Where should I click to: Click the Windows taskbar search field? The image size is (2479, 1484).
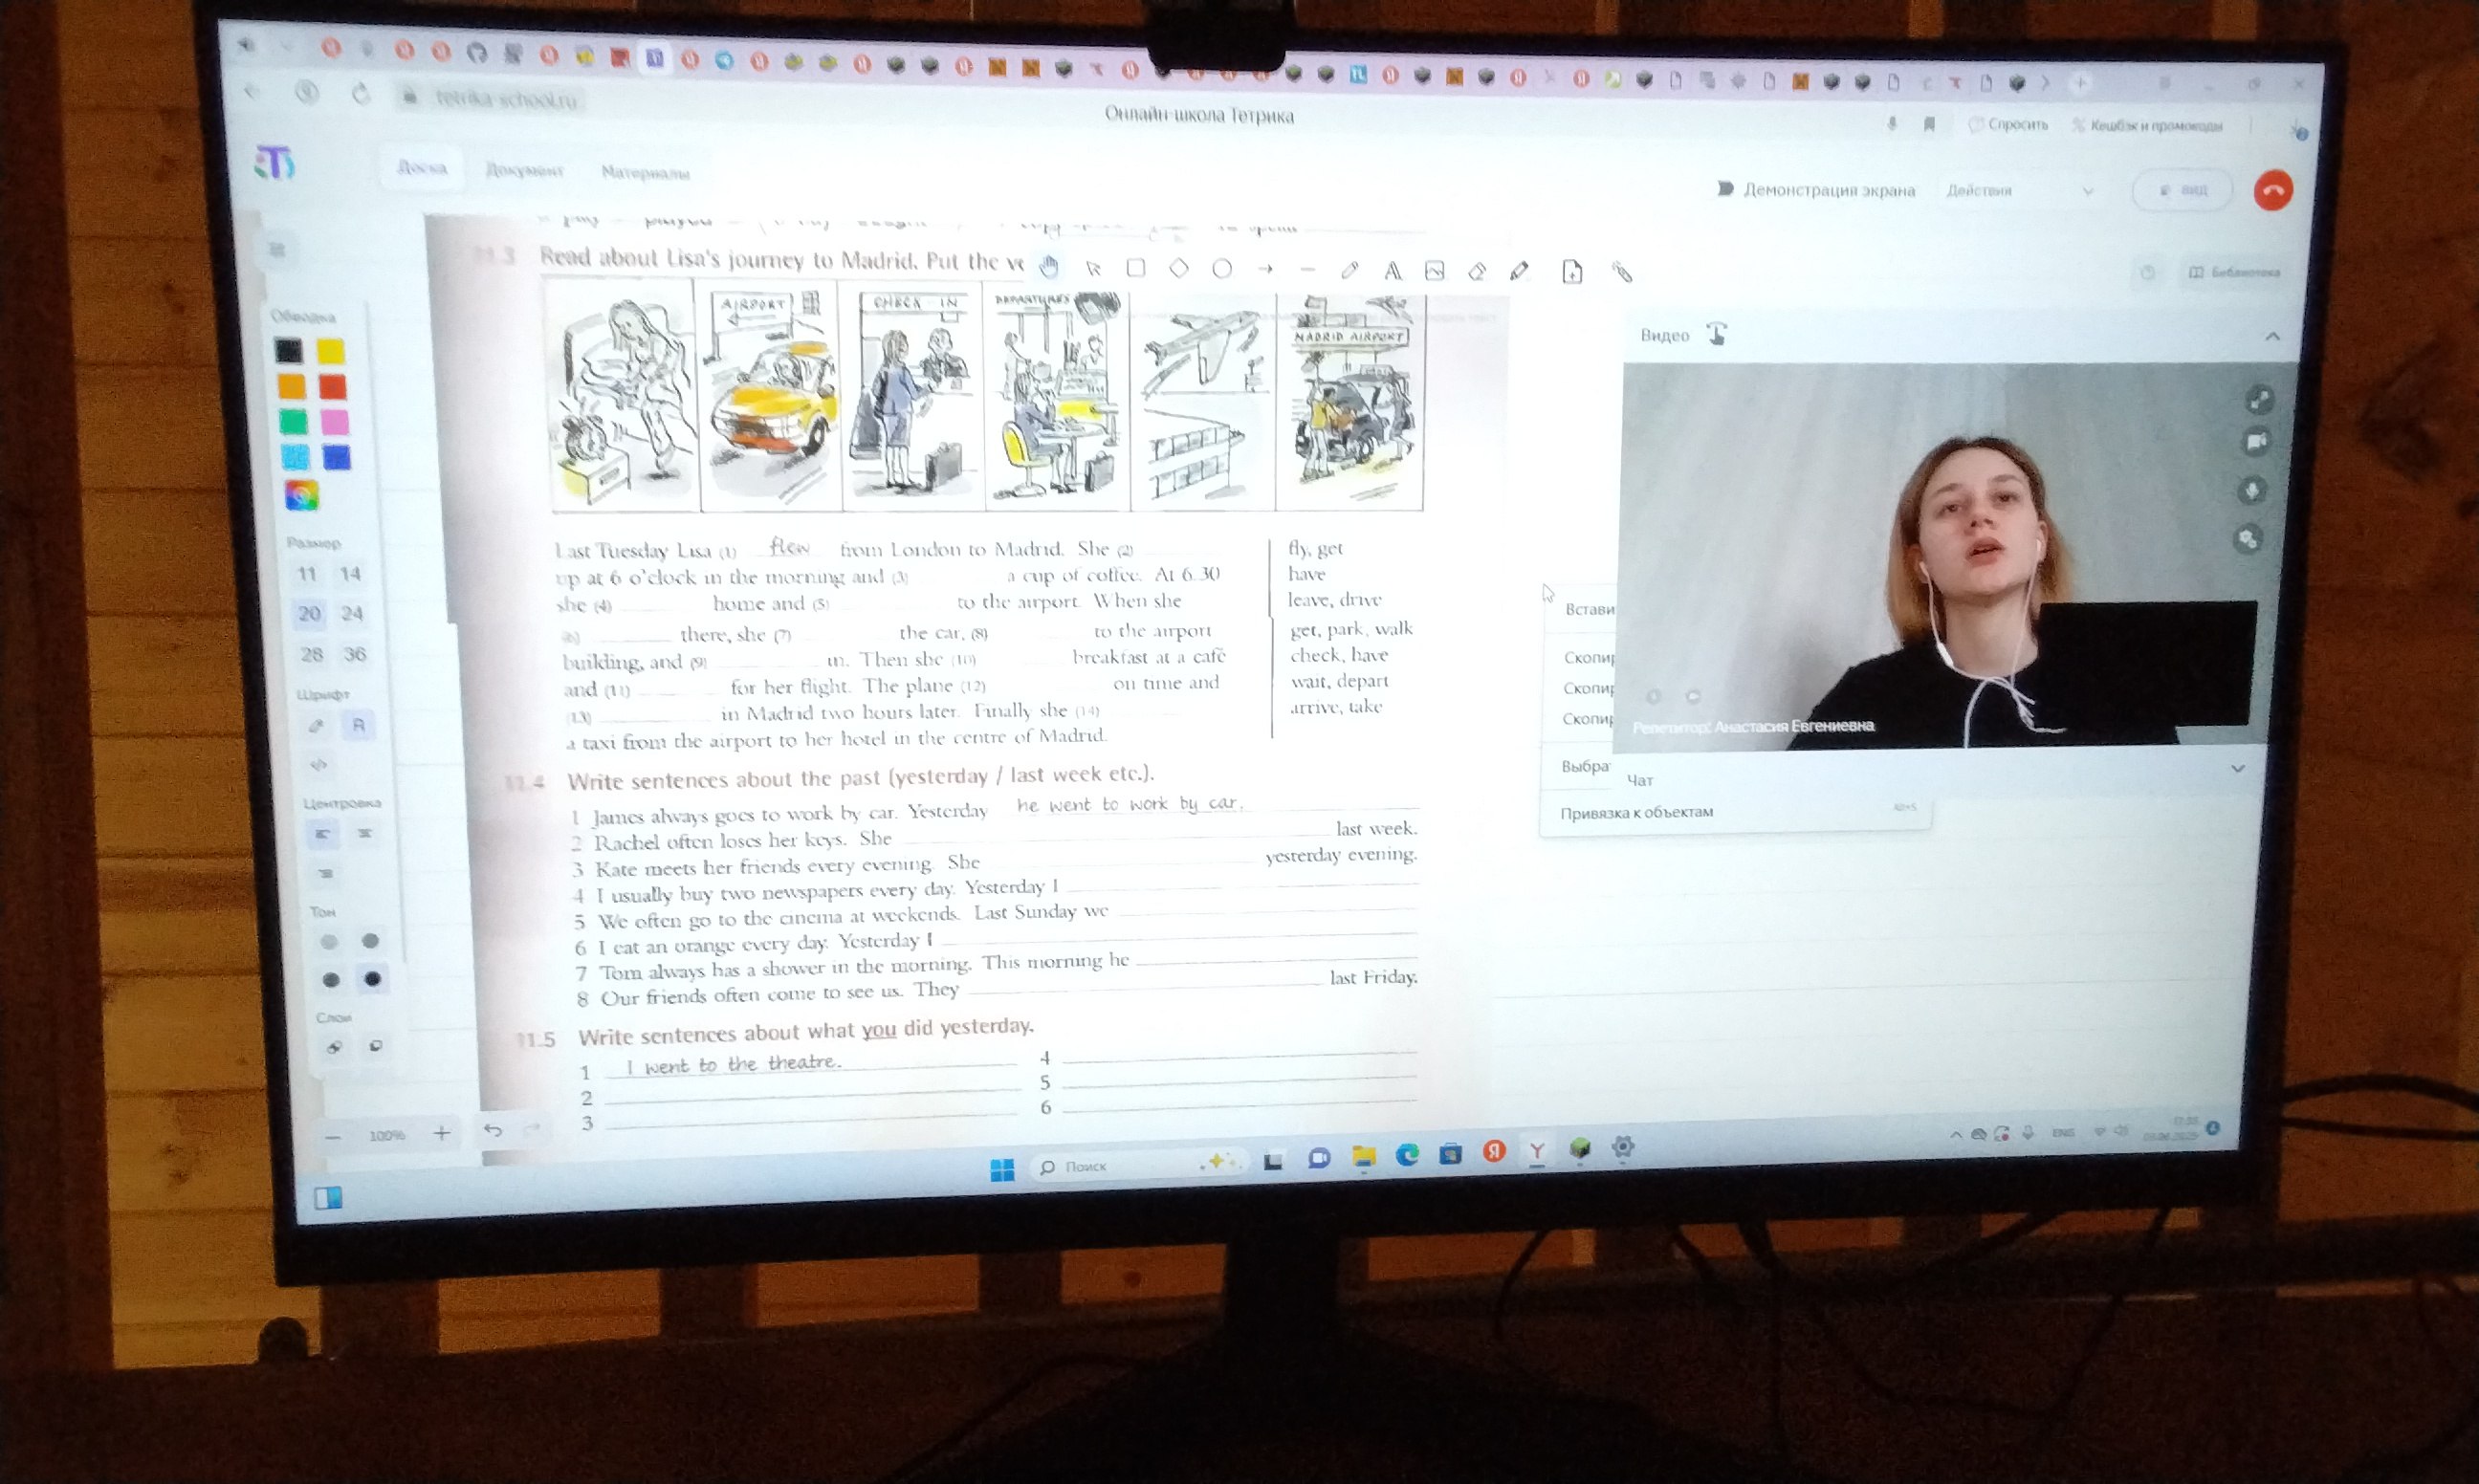point(1120,1166)
